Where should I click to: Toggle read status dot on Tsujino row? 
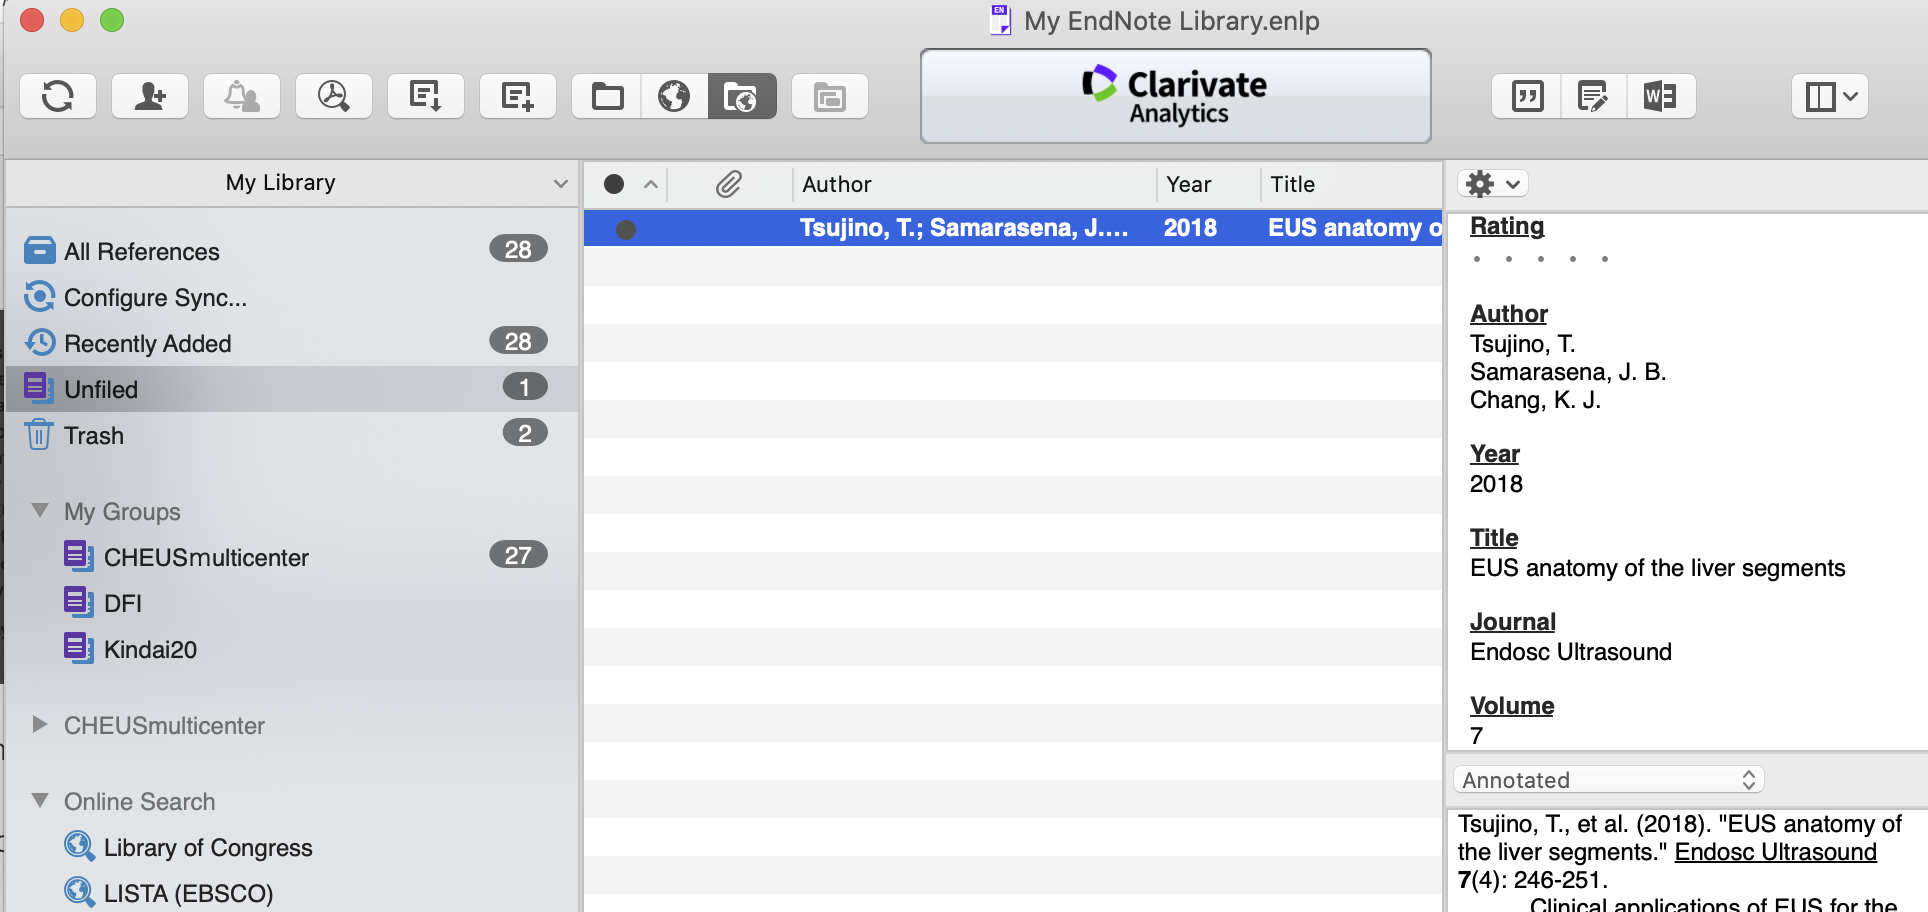point(626,230)
